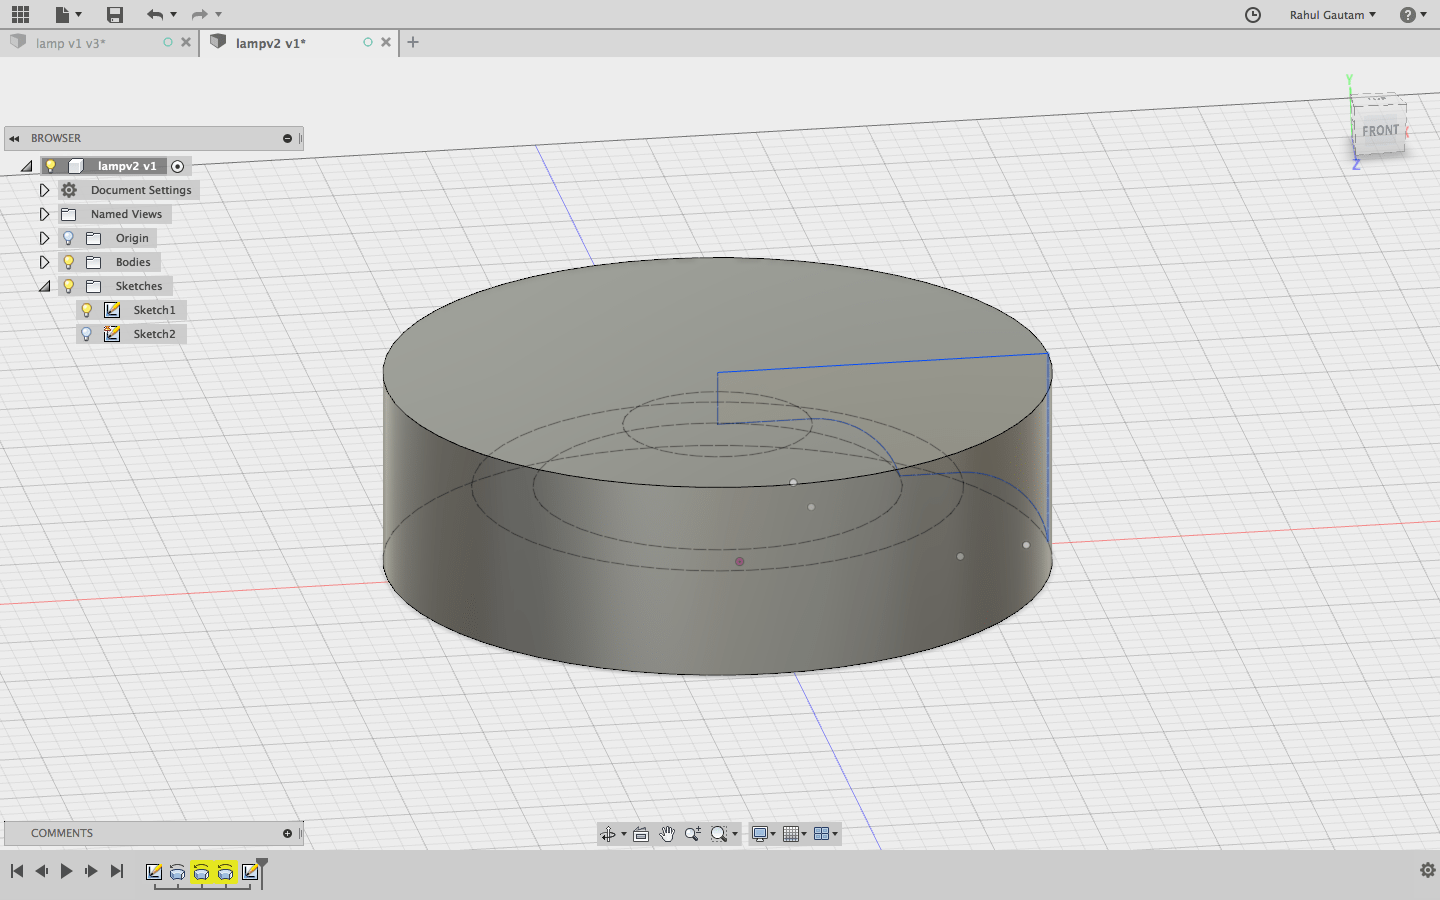Switch to the lamp v1 v3* tab

(x=70, y=43)
